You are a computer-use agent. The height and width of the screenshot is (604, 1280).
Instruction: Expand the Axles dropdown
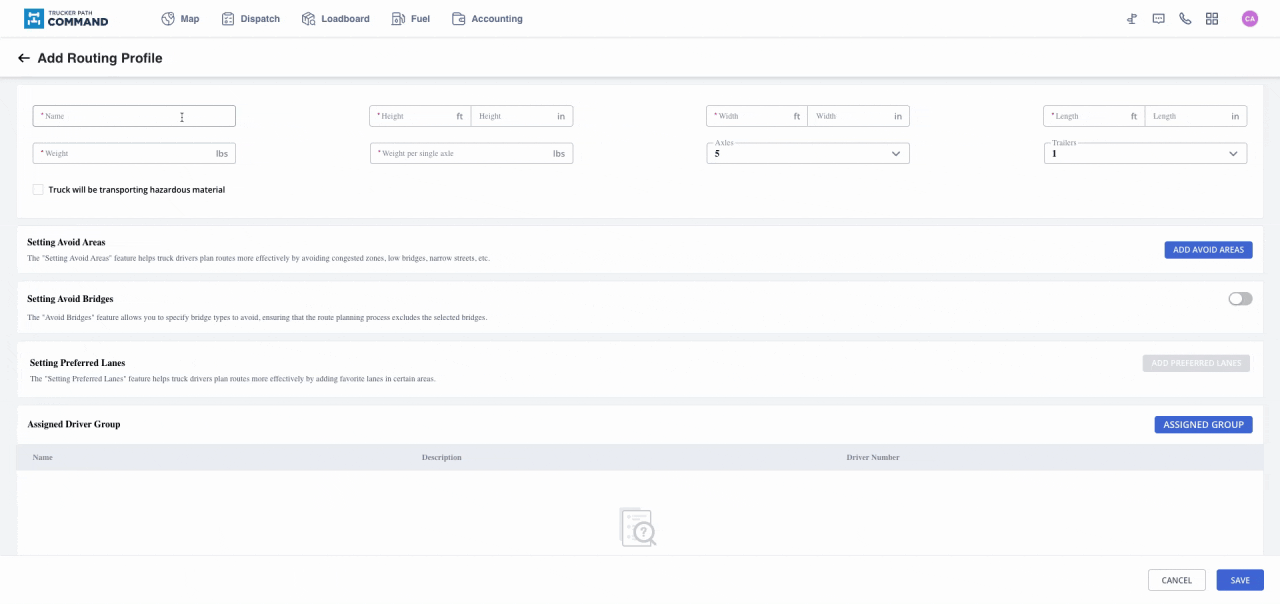tap(807, 154)
